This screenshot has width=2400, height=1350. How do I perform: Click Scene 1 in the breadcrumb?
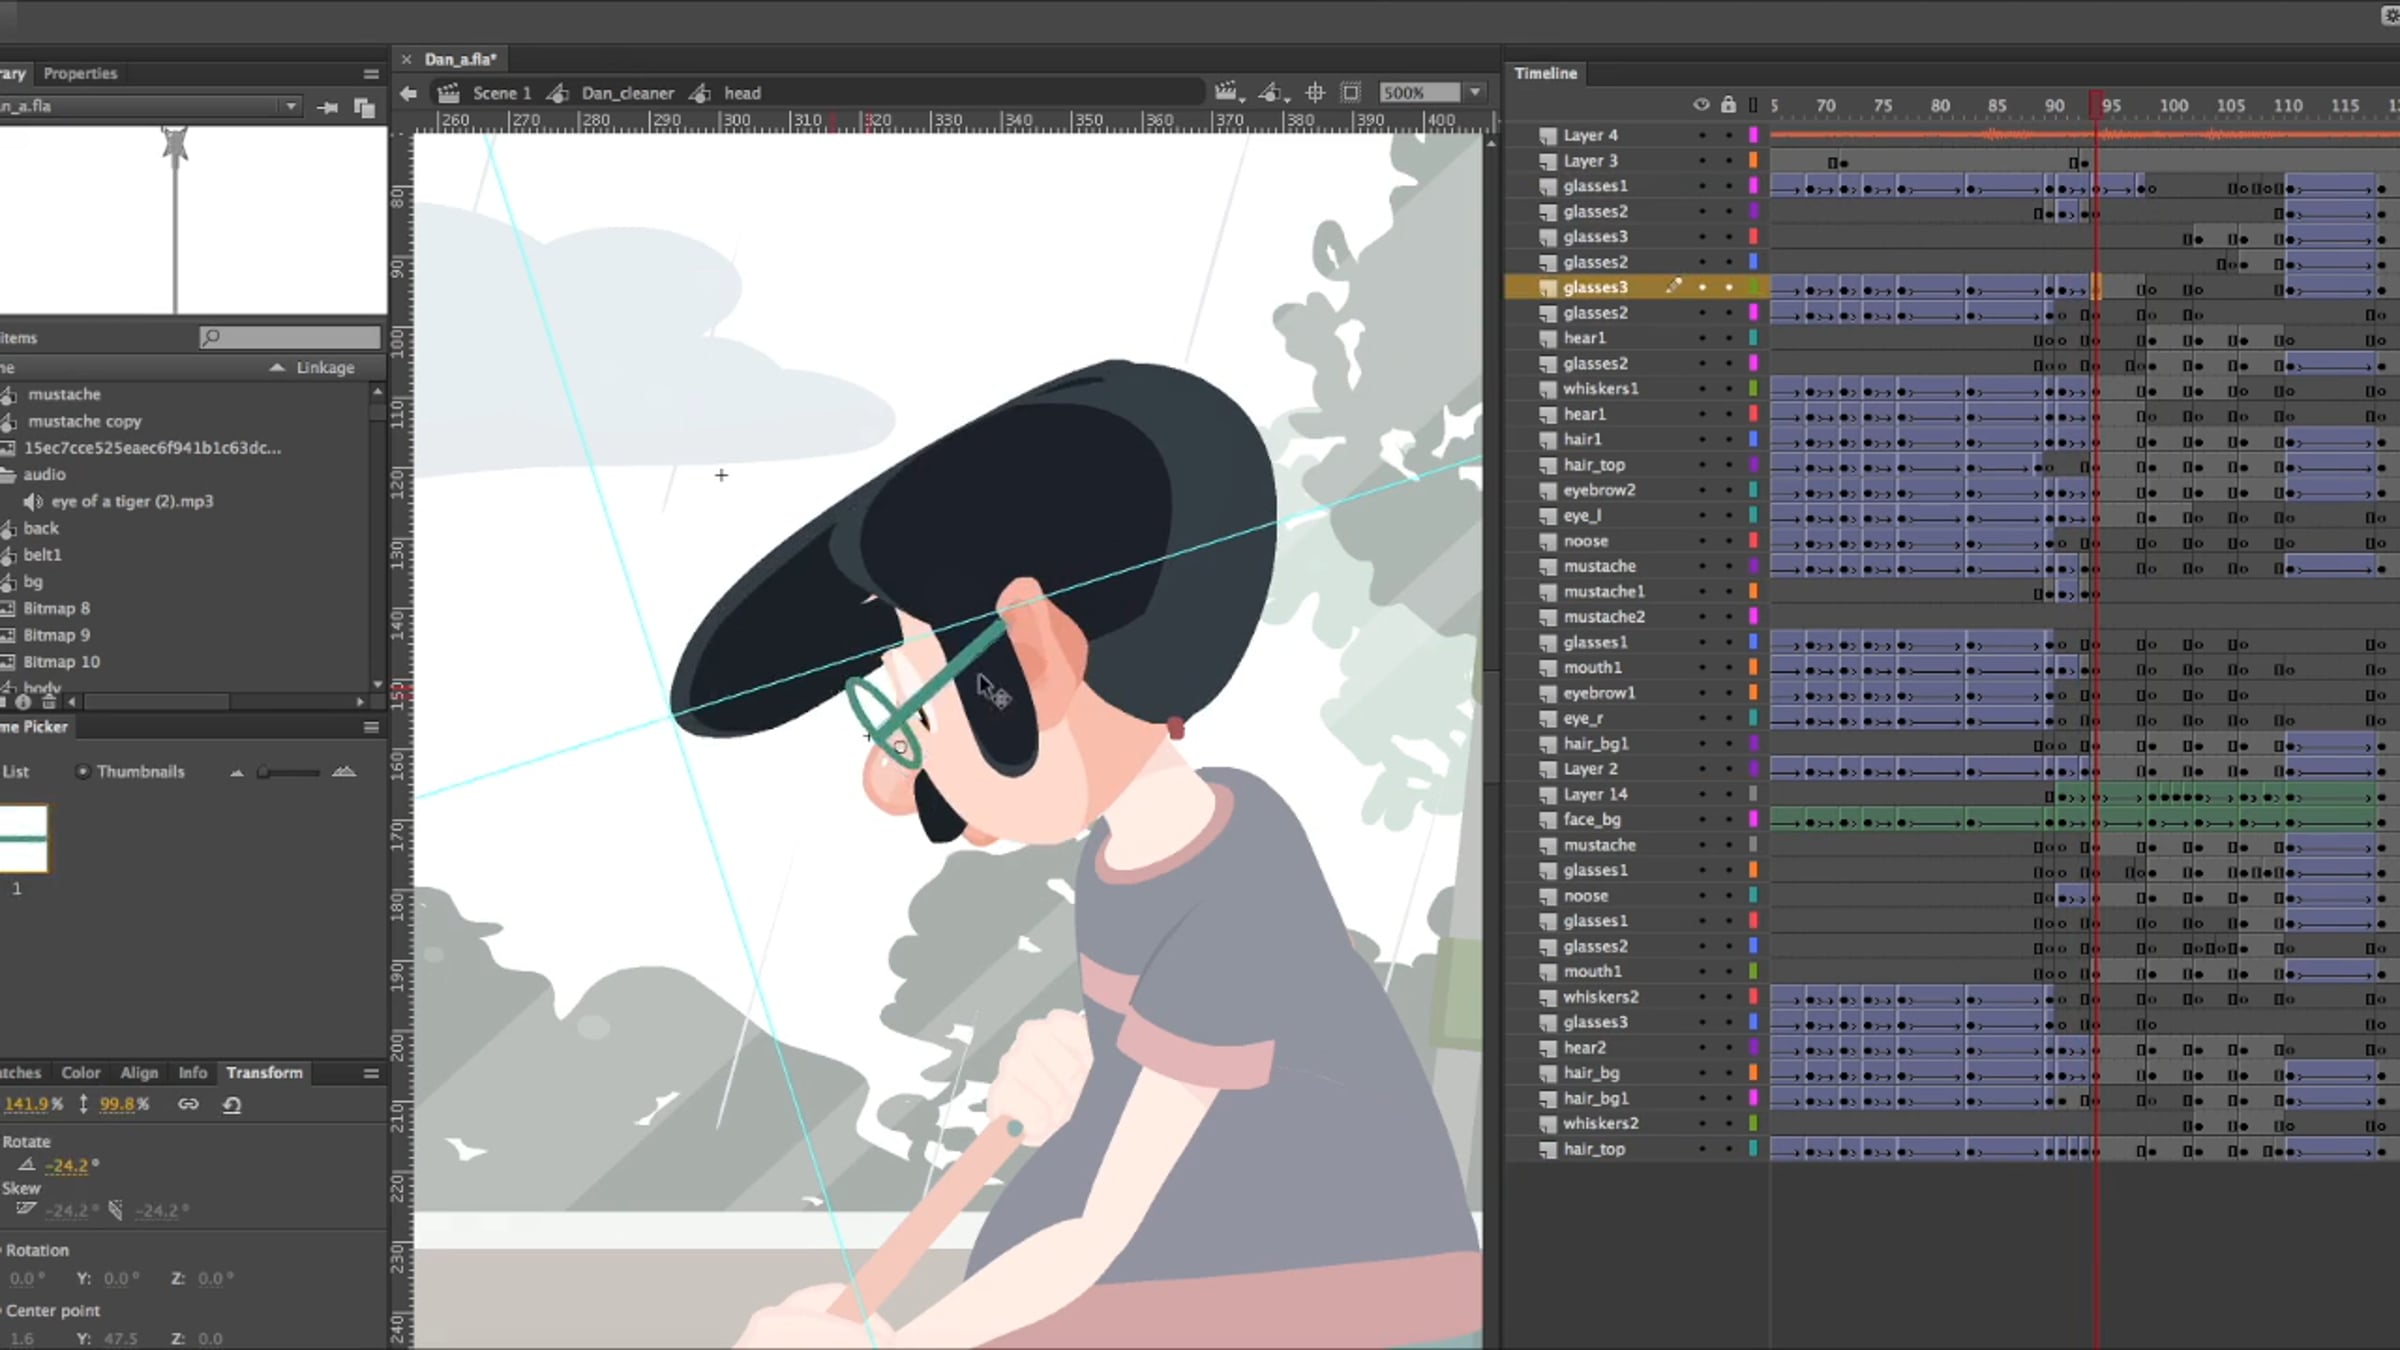pyautogui.click(x=501, y=93)
